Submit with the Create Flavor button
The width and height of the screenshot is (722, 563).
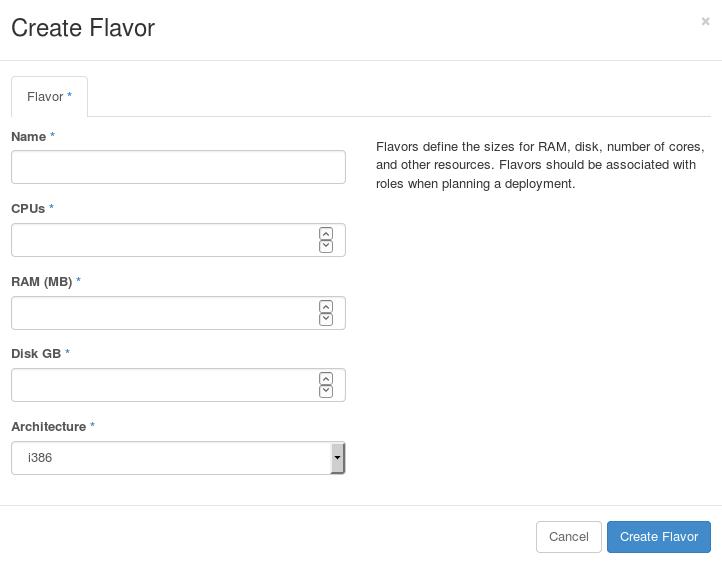[658, 537]
